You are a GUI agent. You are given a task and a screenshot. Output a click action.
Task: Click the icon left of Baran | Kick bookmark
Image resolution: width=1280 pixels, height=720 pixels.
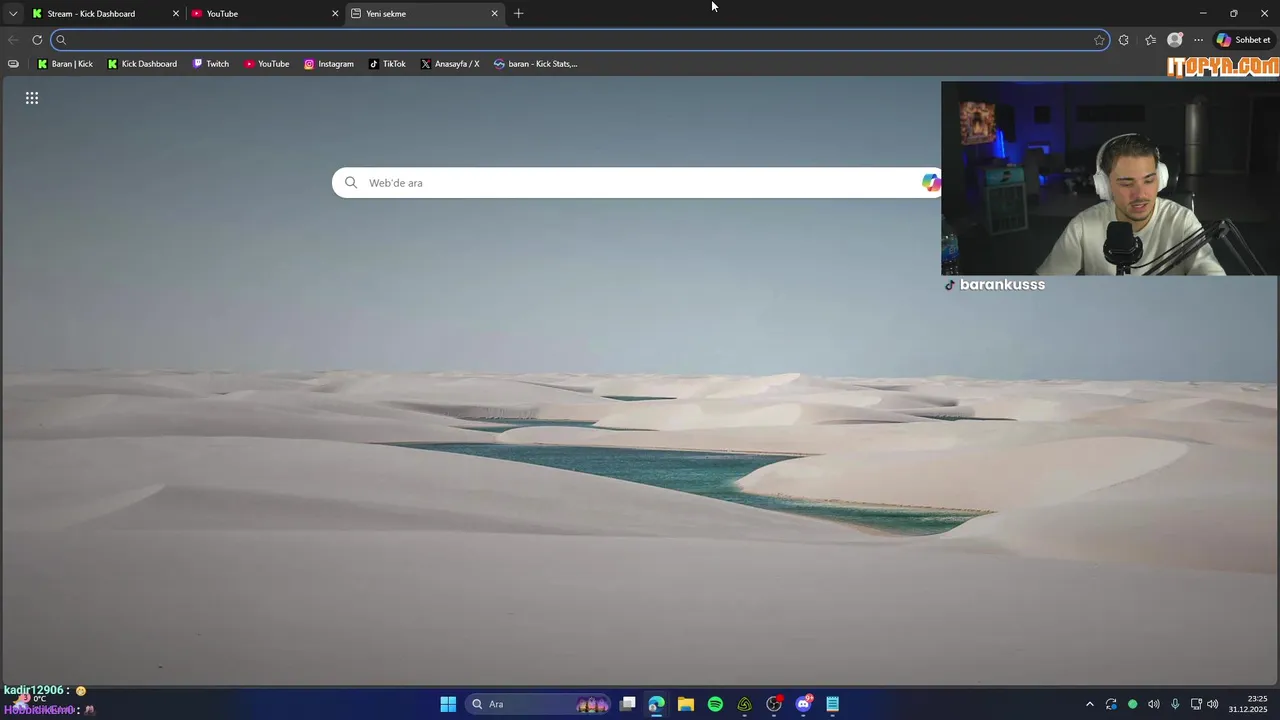click(13, 64)
